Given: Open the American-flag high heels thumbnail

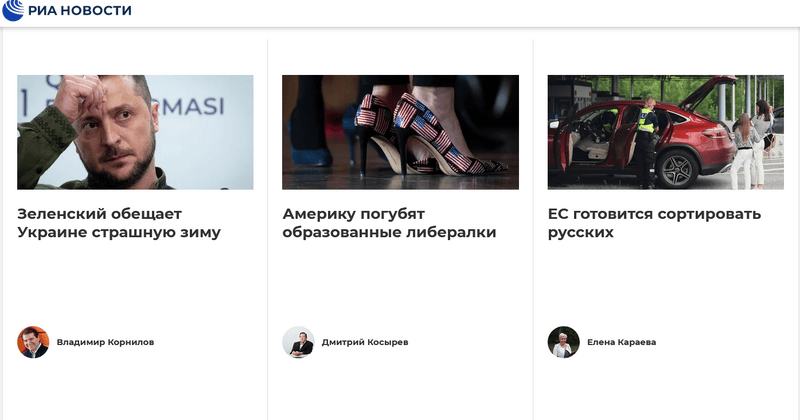Looking at the screenshot, I should point(401,132).
